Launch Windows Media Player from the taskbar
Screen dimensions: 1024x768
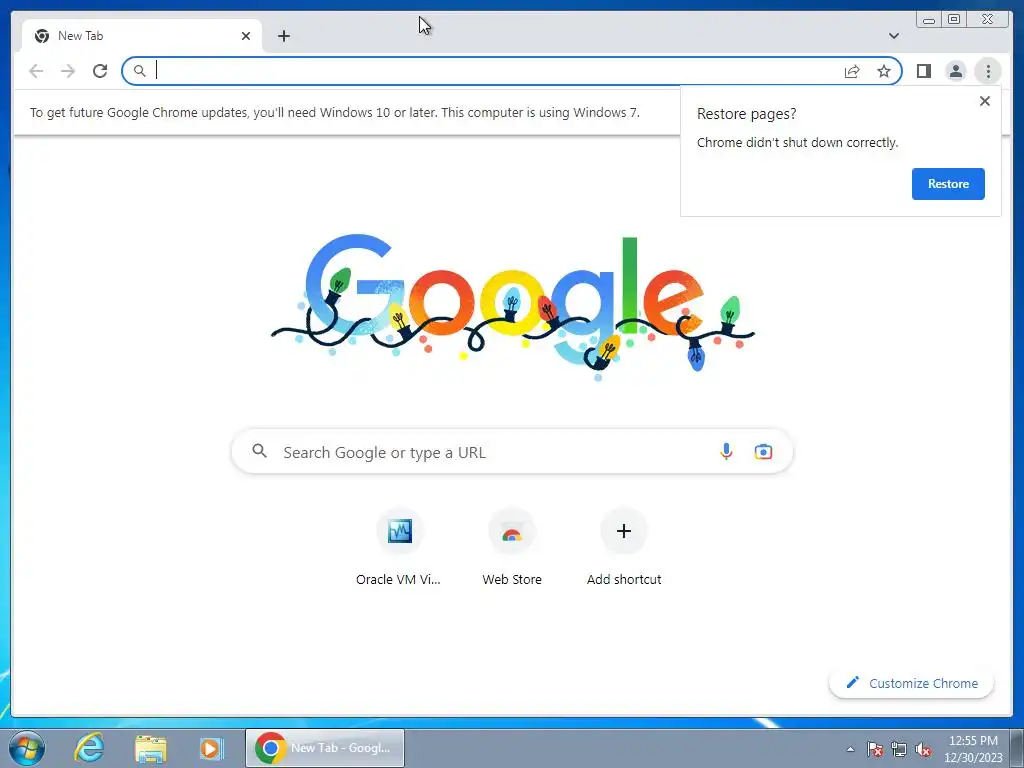pyautogui.click(x=212, y=748)
